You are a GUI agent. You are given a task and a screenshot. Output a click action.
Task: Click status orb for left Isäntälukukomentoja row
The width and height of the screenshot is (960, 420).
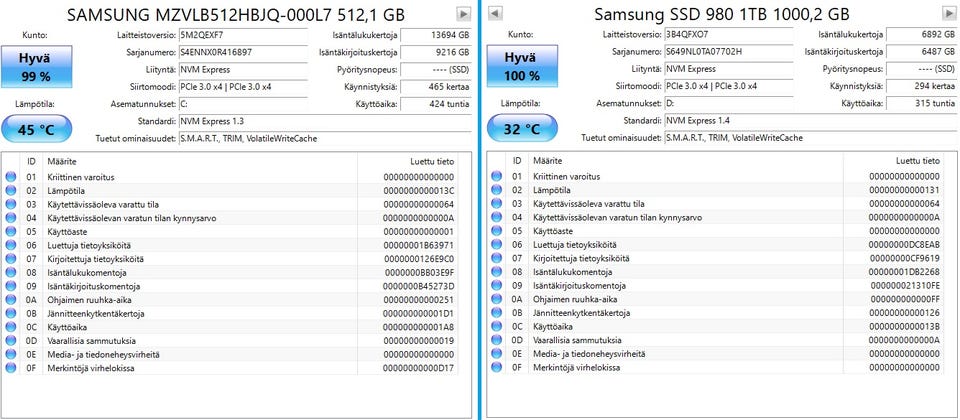[x=10, y=272]
